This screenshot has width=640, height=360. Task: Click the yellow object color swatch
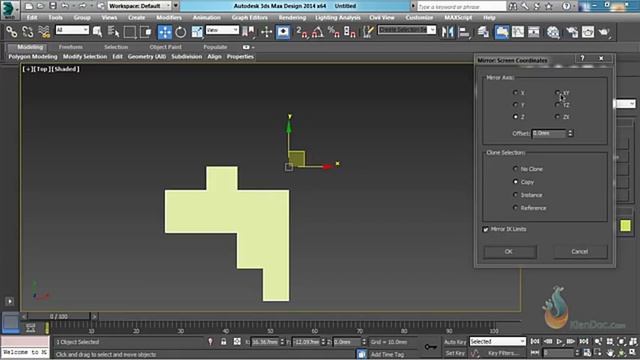(x=625, y=226)
